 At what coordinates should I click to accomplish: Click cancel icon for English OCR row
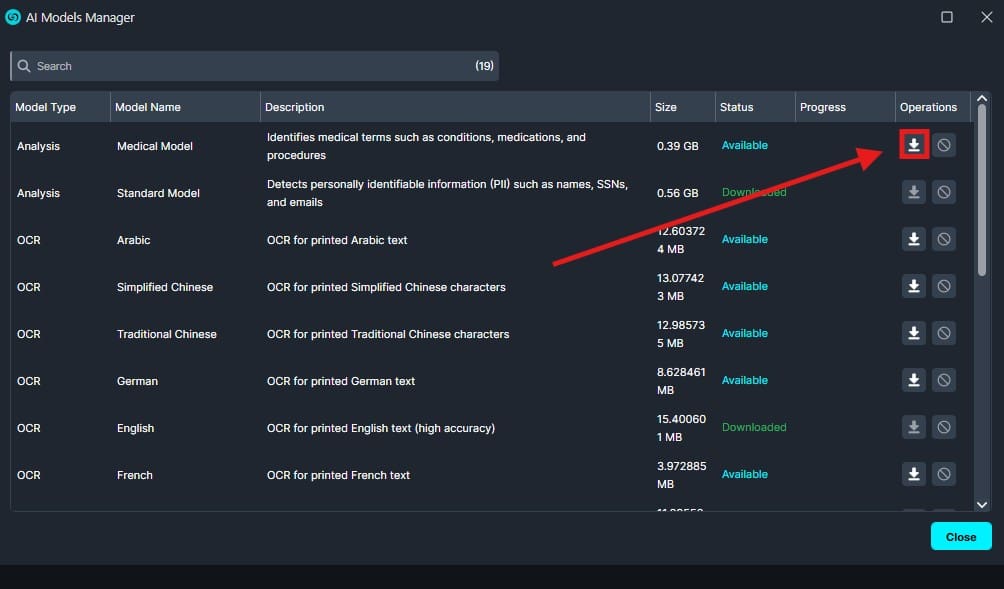click(943, 427)
